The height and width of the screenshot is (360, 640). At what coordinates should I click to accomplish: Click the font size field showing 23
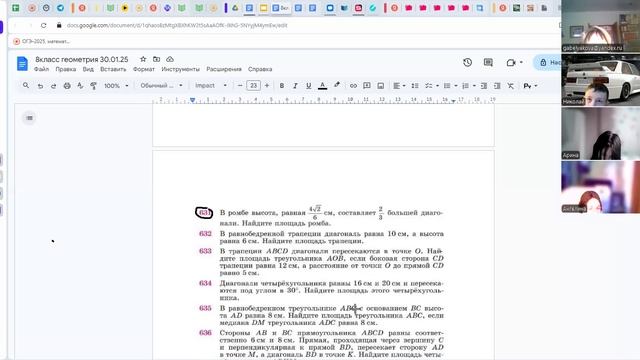253,86
